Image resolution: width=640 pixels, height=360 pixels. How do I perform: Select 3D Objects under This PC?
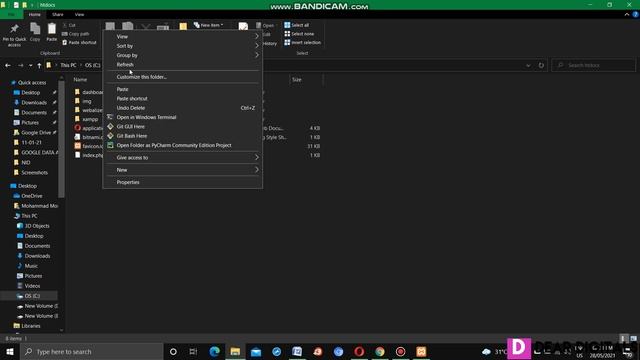pos(37,226)
